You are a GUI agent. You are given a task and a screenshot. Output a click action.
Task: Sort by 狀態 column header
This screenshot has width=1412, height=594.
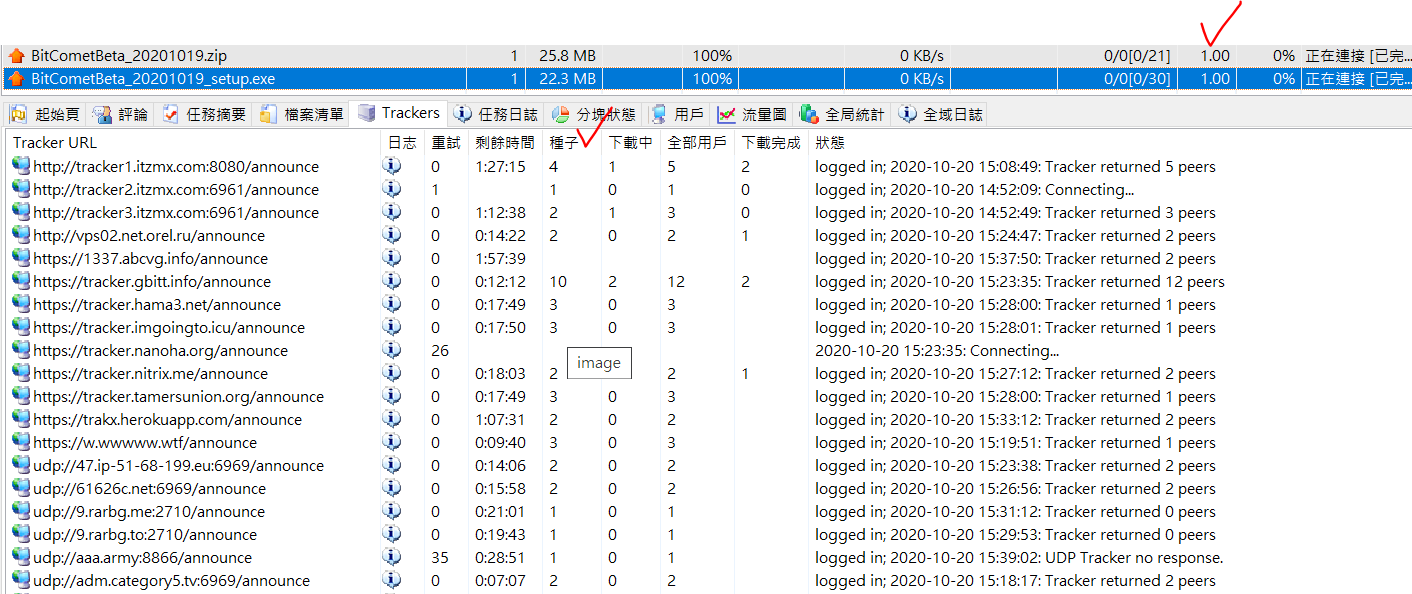(830, 143)
